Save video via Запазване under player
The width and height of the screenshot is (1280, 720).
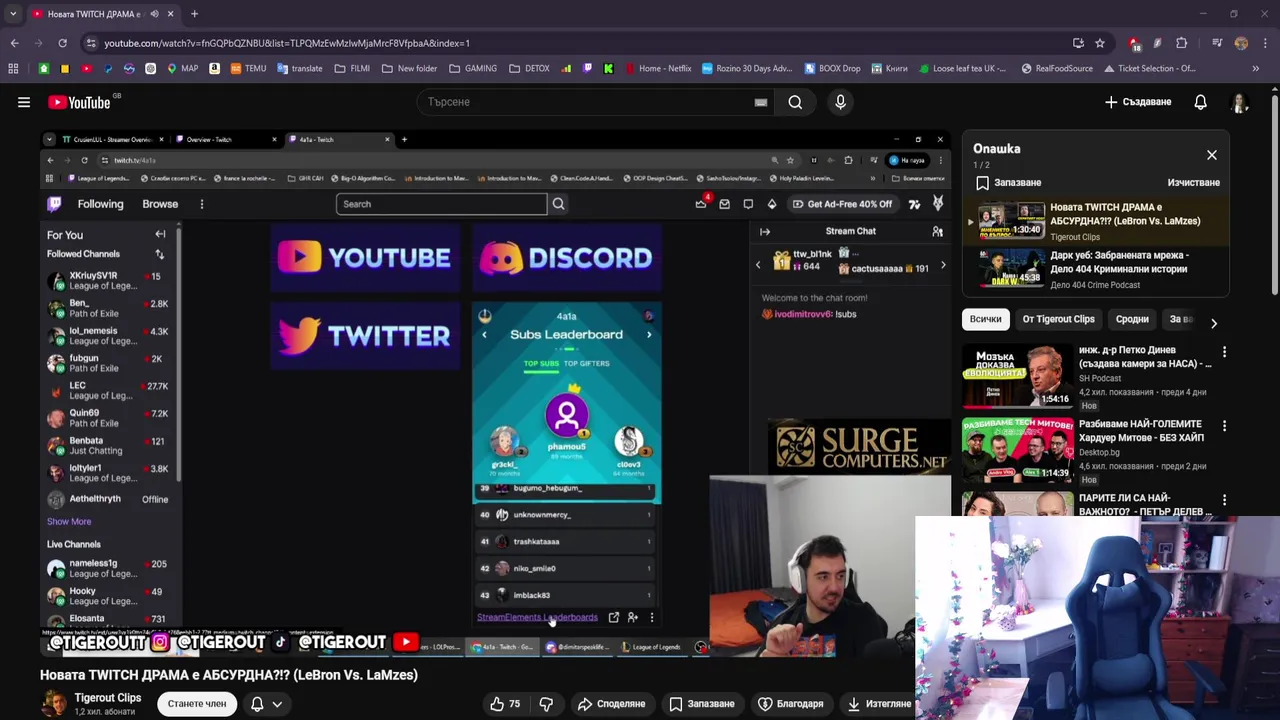[x=701, y=704]
